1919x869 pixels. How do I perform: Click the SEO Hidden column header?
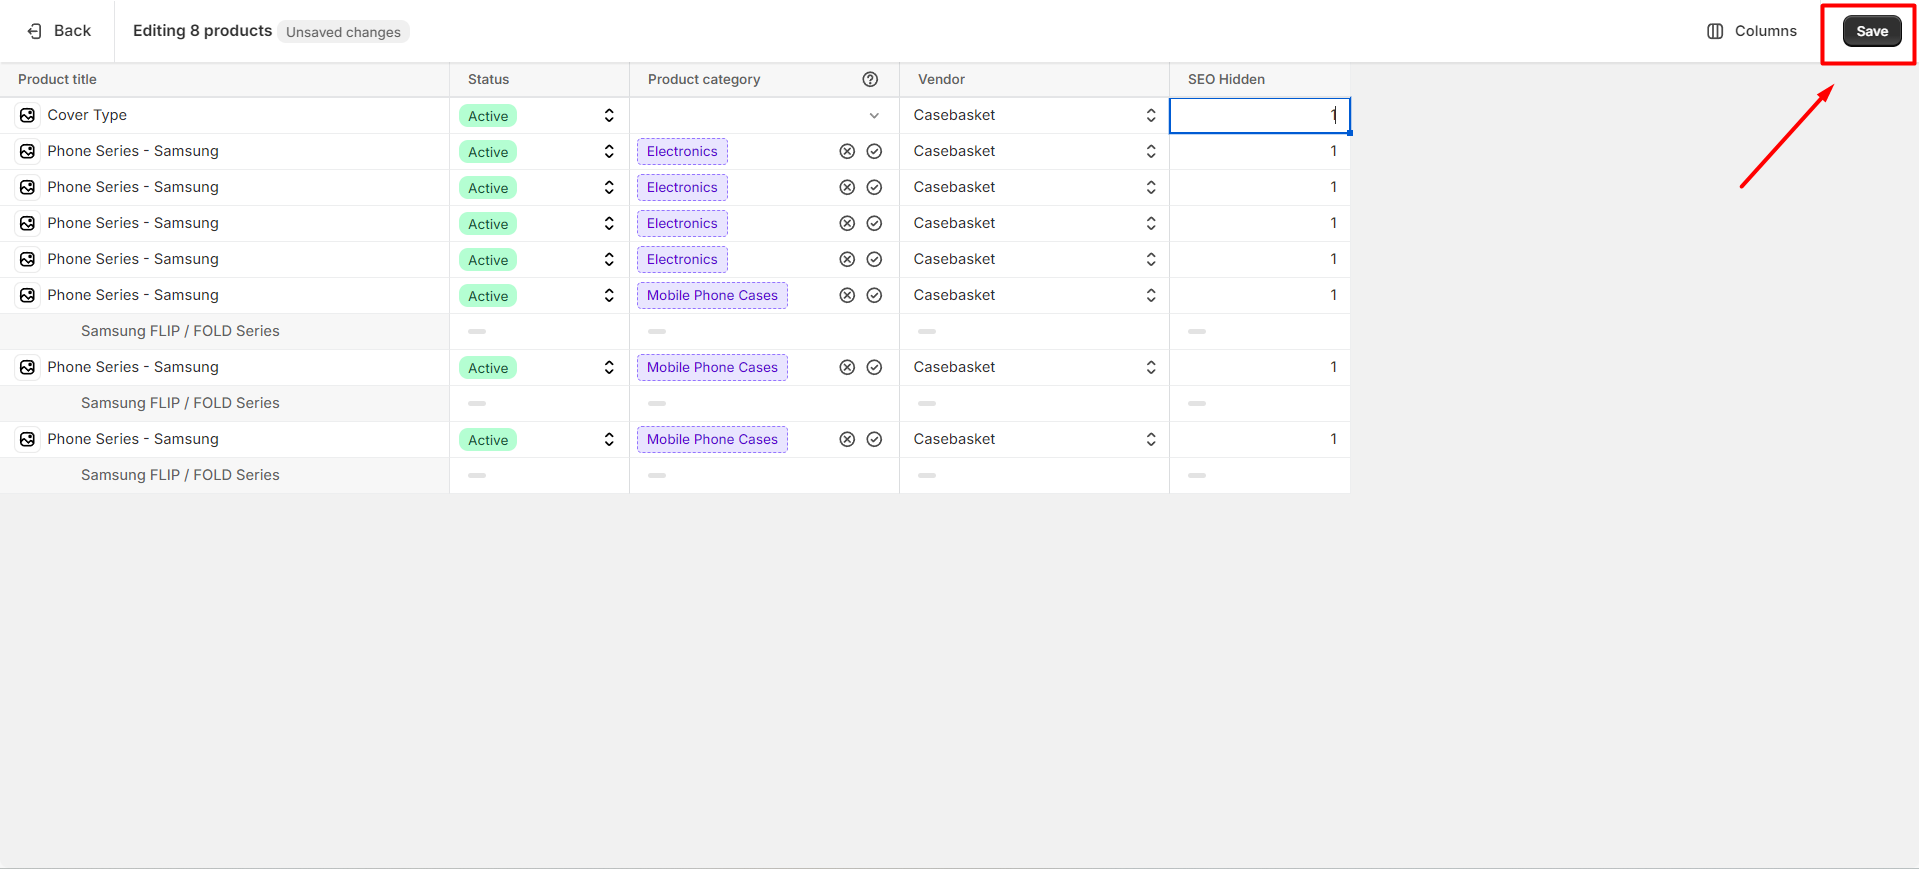(x=1226, y=80)
